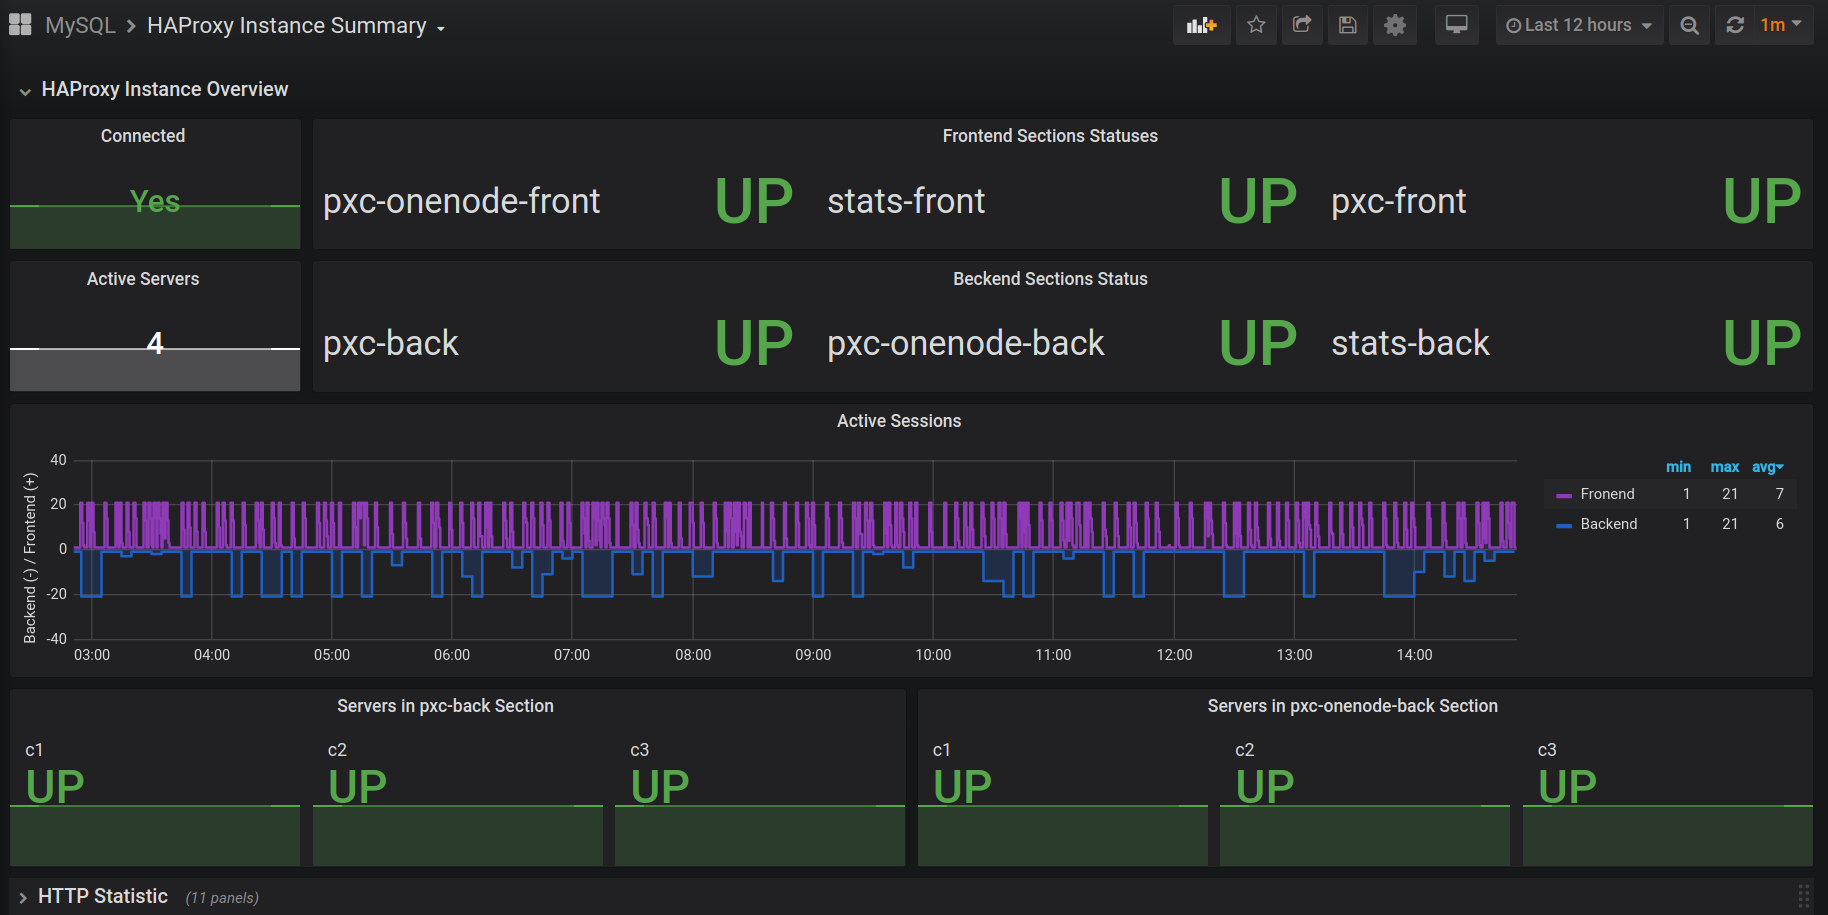Open the Active Sessions panel title menu
This screenshot has height=915, width=1828.
(898, 421)
